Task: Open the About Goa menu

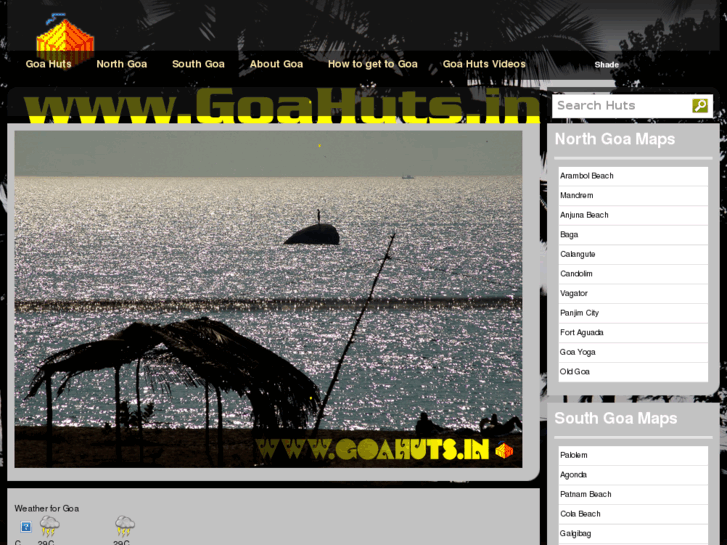Action: pos(276,64)
